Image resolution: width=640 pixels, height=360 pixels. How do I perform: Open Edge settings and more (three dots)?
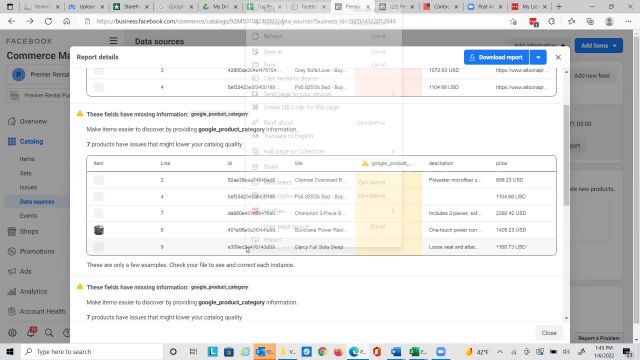coord(628,21)
